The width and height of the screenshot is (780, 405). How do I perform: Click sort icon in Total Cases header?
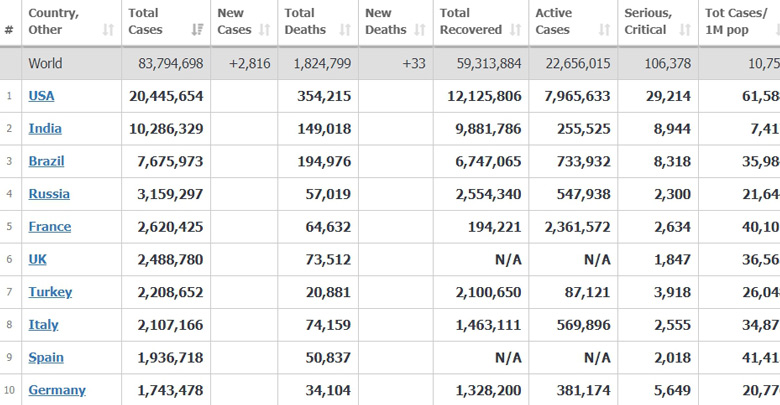(197, 30)
